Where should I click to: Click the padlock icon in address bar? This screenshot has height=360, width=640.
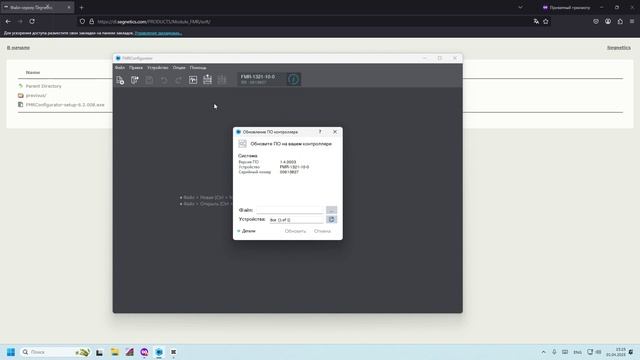pyautogui.click(x=91, y=21)
